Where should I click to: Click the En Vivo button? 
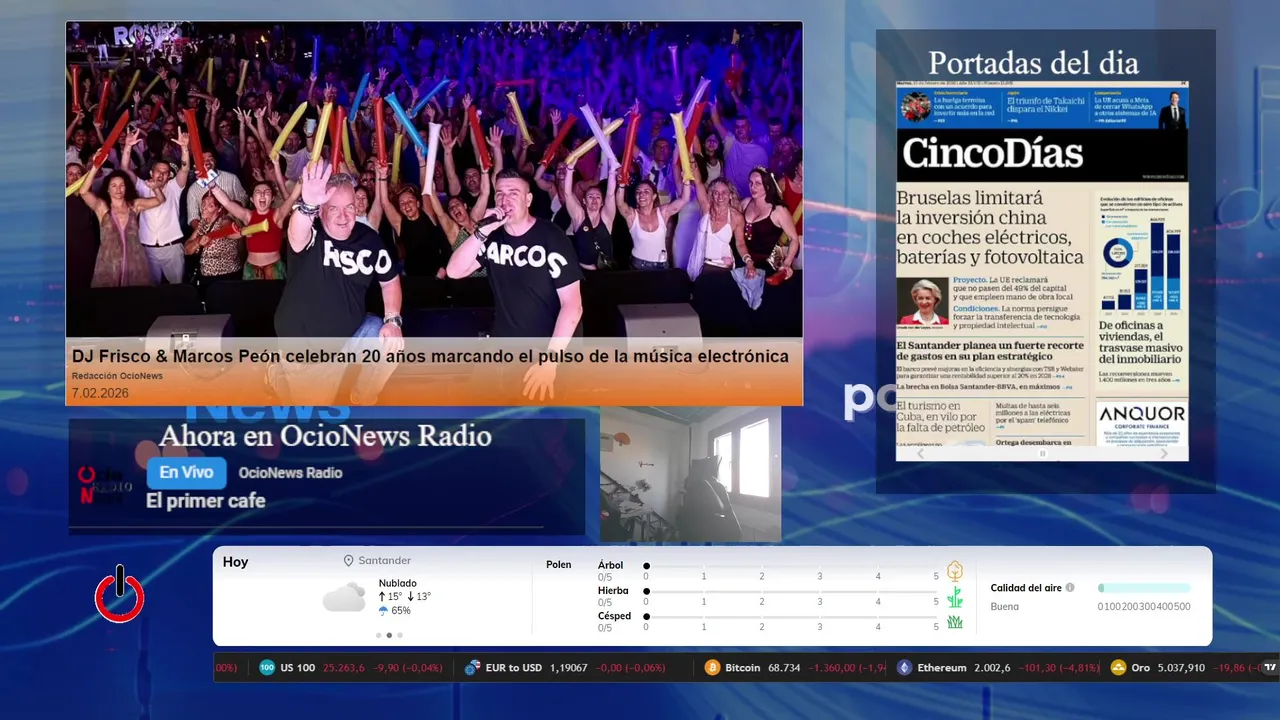tap(186, 473)
